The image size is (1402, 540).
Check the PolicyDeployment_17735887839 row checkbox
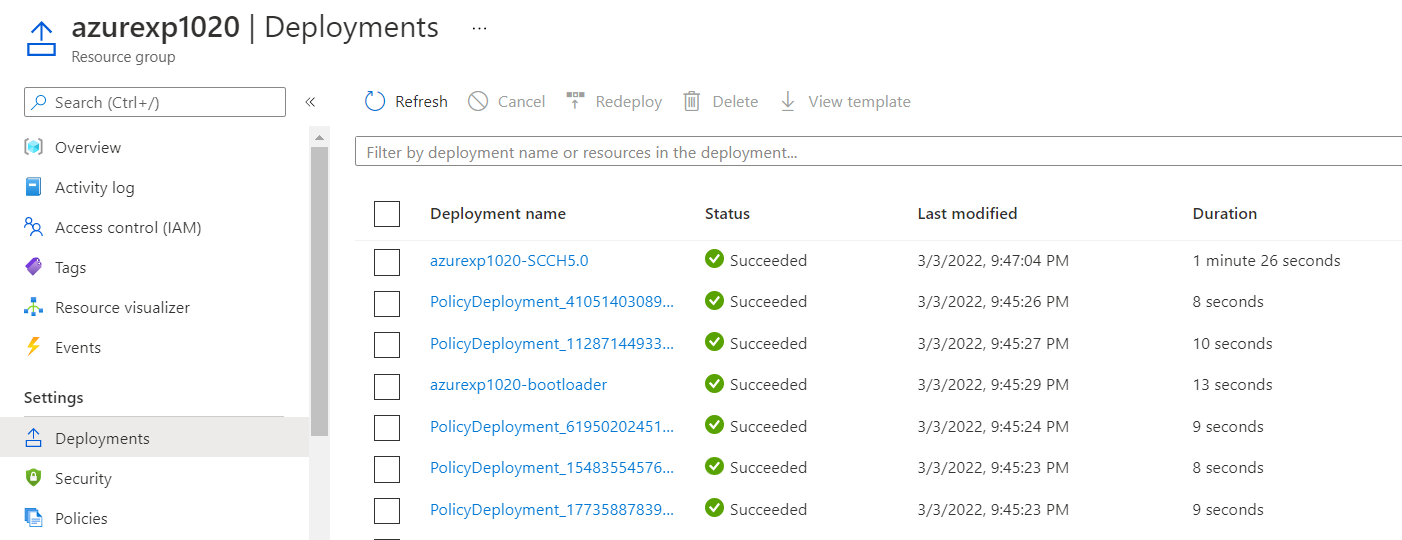point(387,511)
